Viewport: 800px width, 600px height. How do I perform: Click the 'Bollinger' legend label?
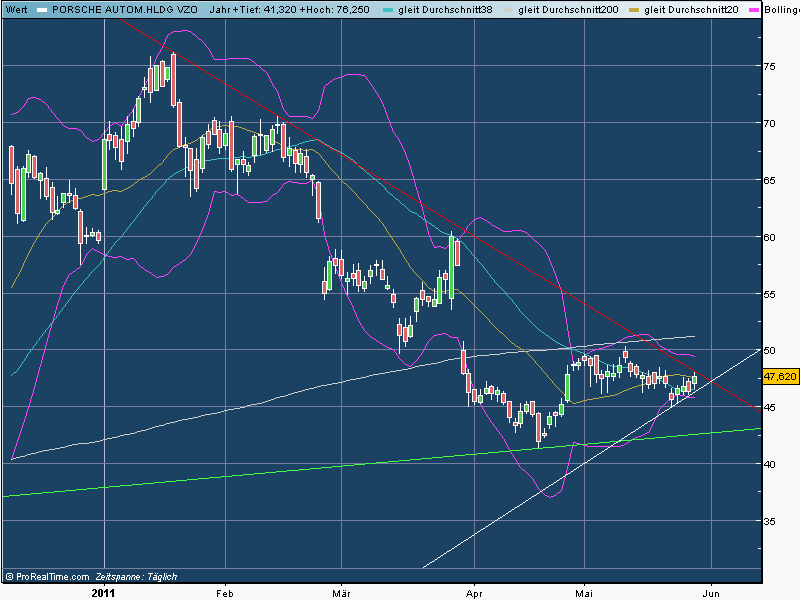(782, 9)
